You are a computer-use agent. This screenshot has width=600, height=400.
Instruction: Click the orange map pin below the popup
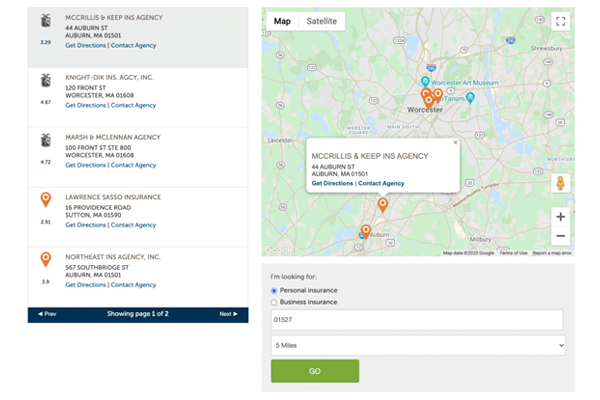coord(383,205)
